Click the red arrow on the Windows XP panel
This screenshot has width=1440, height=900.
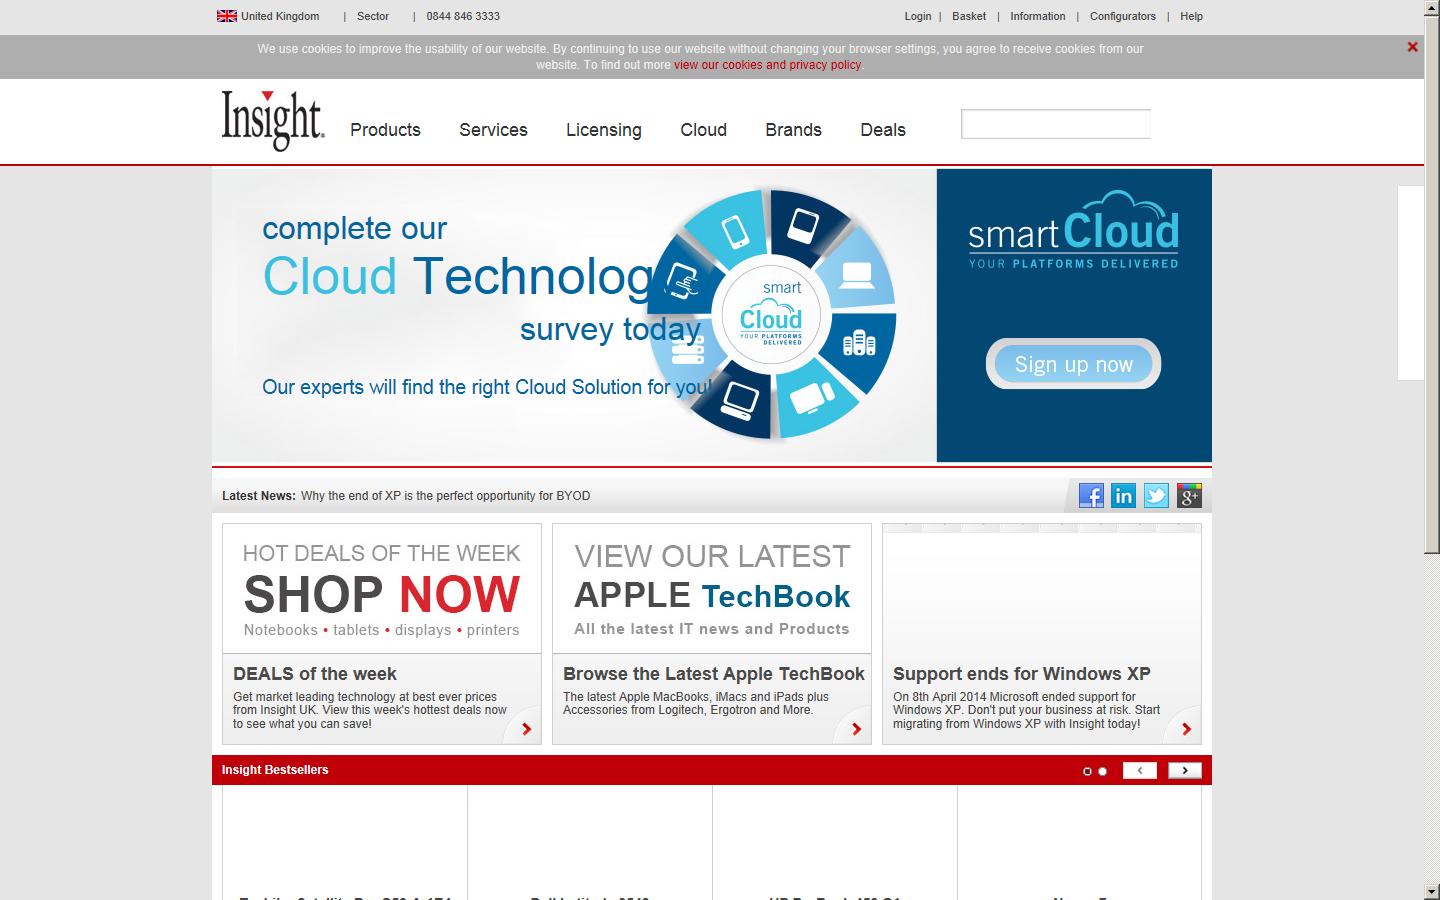1186,729
